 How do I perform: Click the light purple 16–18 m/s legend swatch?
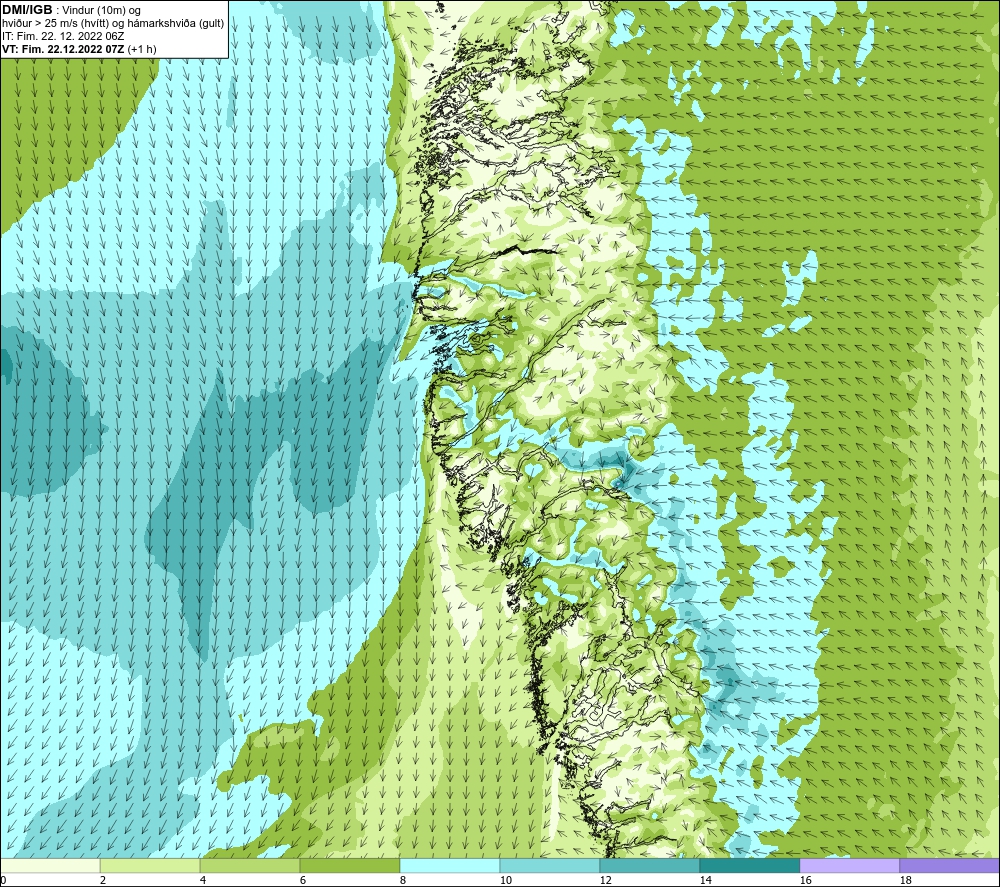(x=849, y=865)
